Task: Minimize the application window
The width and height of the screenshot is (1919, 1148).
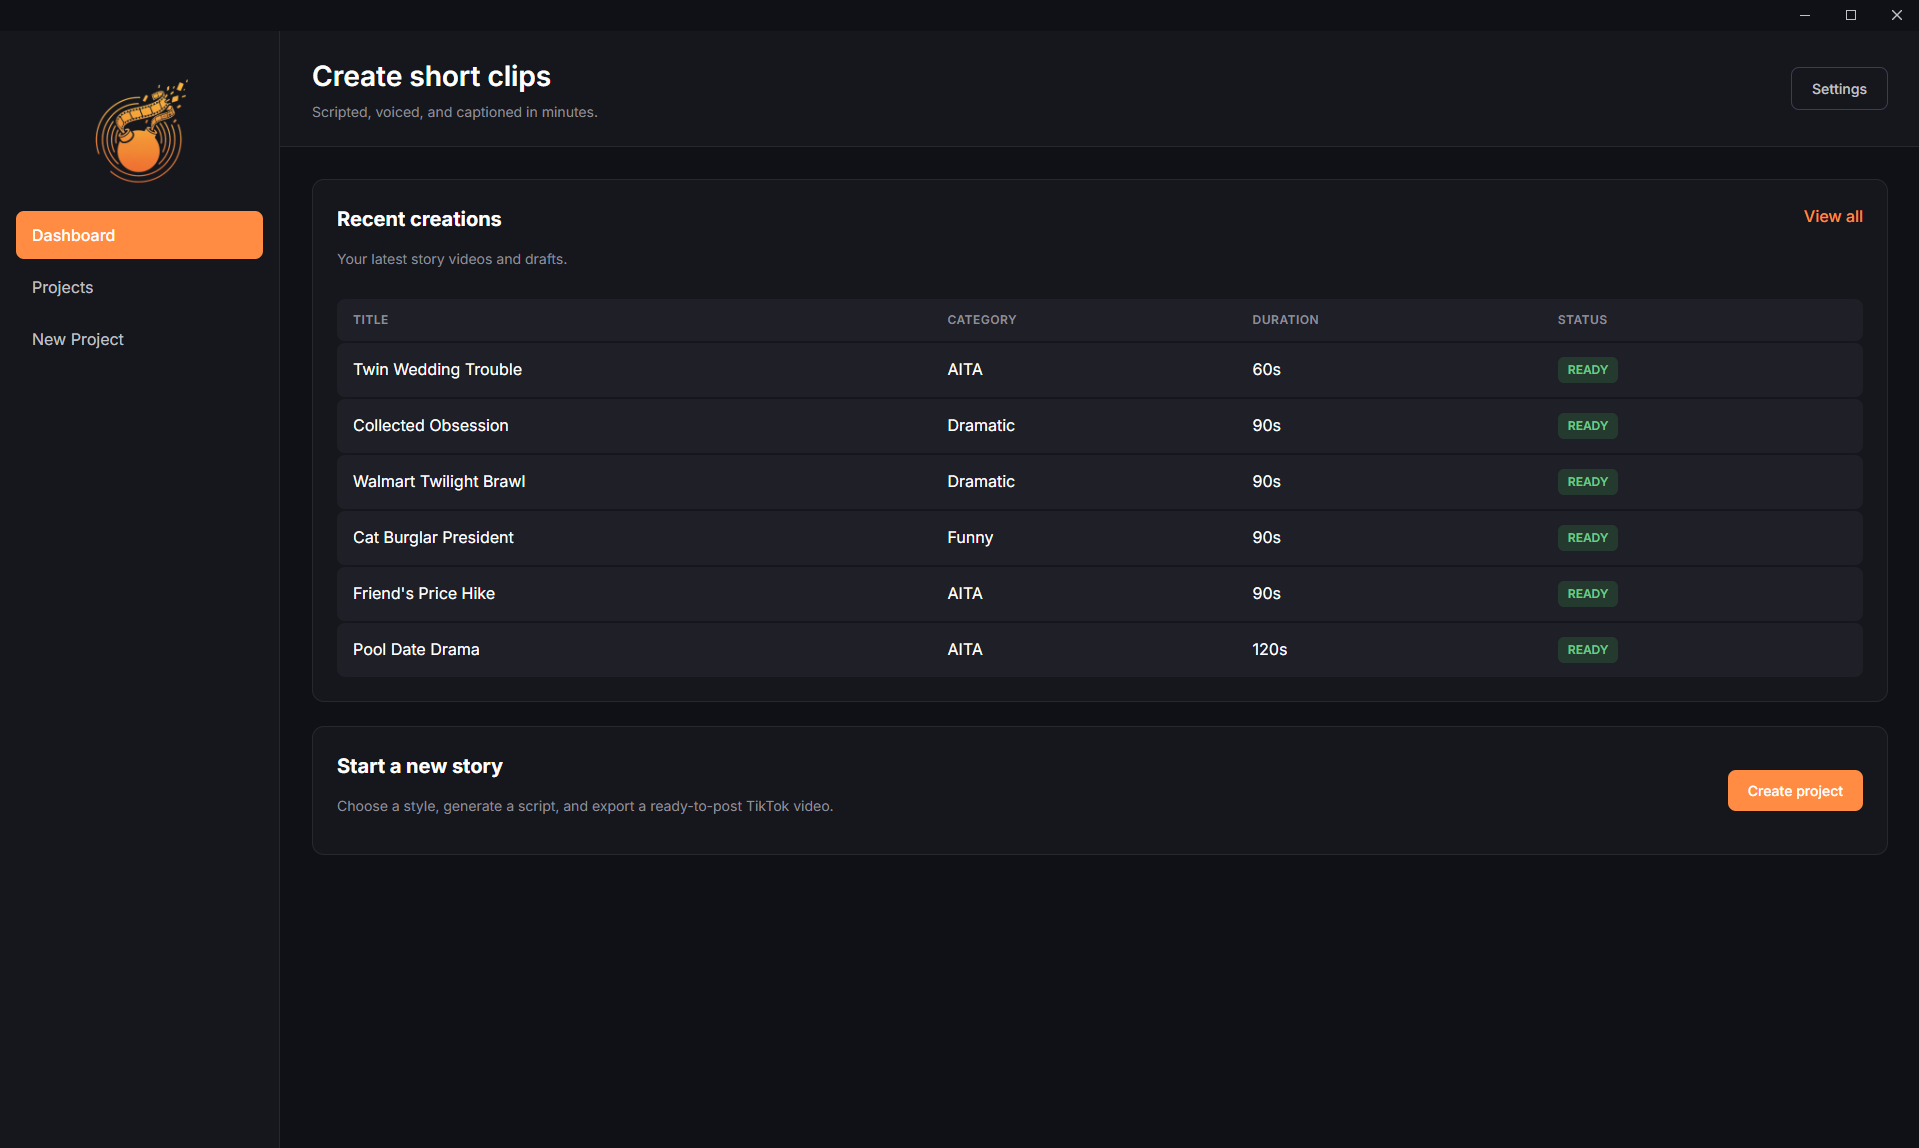Action: pos(1804,15)
